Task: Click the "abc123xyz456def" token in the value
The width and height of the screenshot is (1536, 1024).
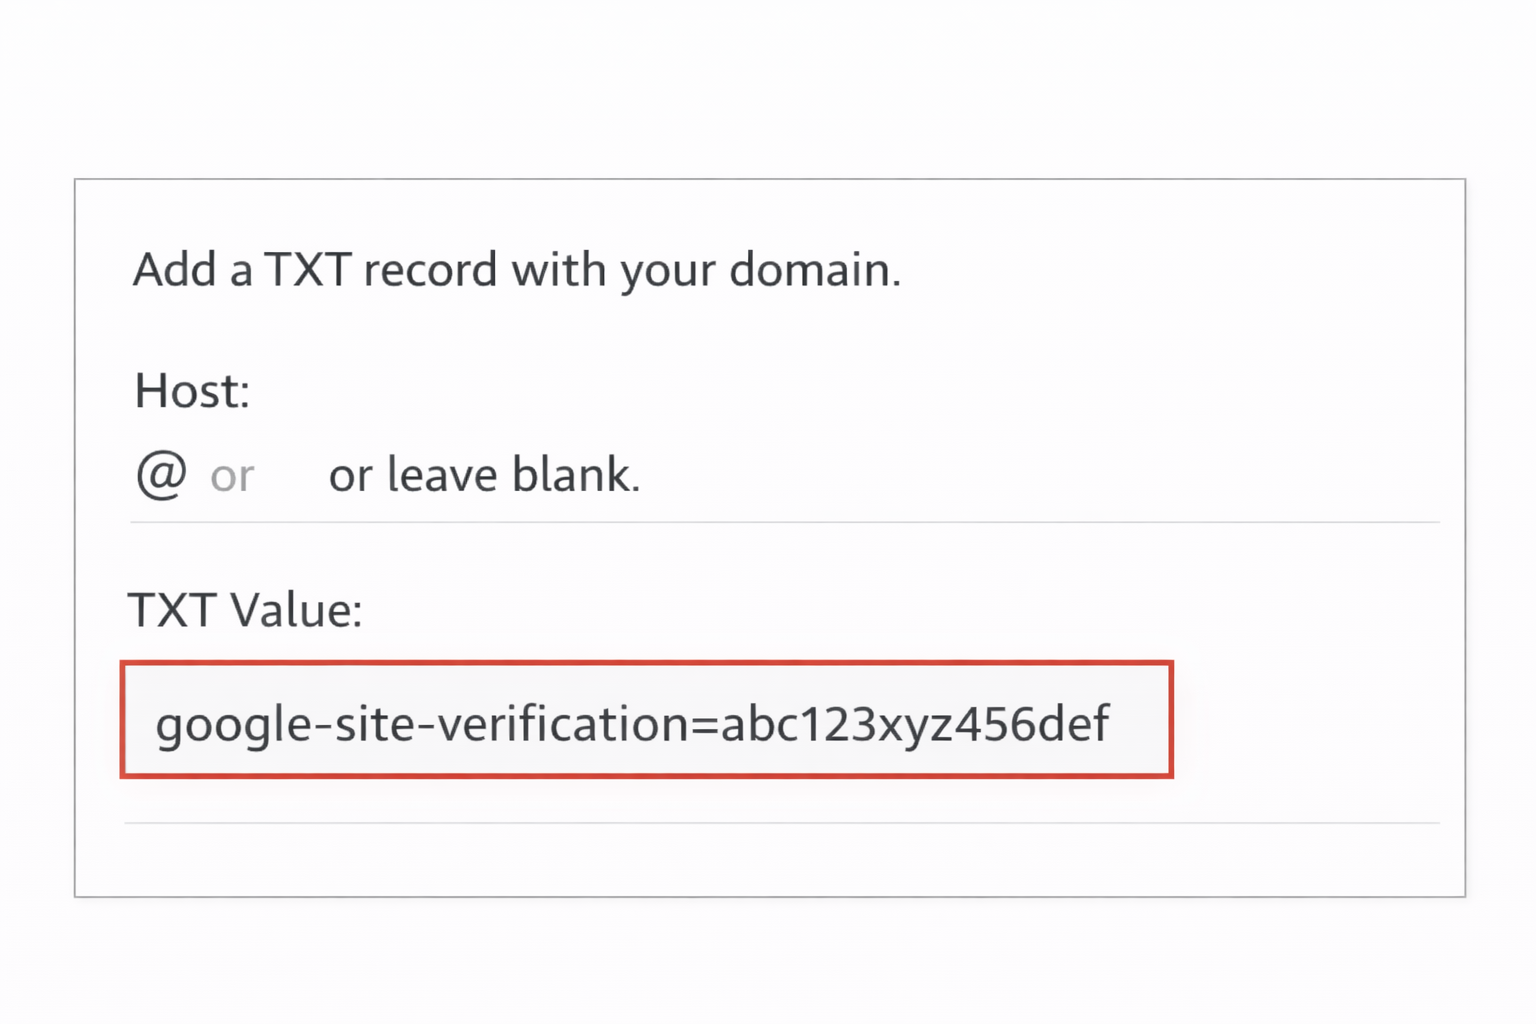Action: [914, 724]
